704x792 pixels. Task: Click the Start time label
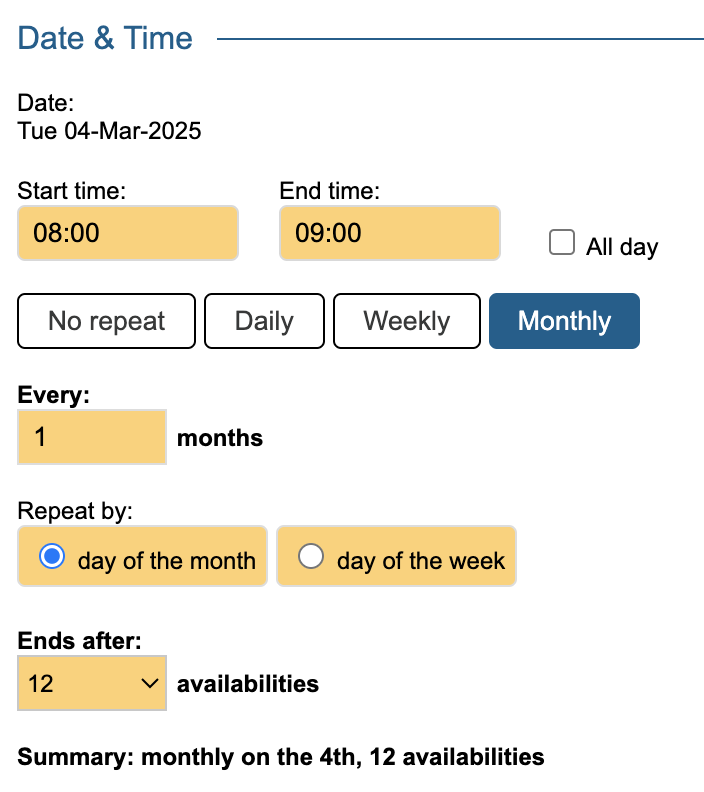71,190
